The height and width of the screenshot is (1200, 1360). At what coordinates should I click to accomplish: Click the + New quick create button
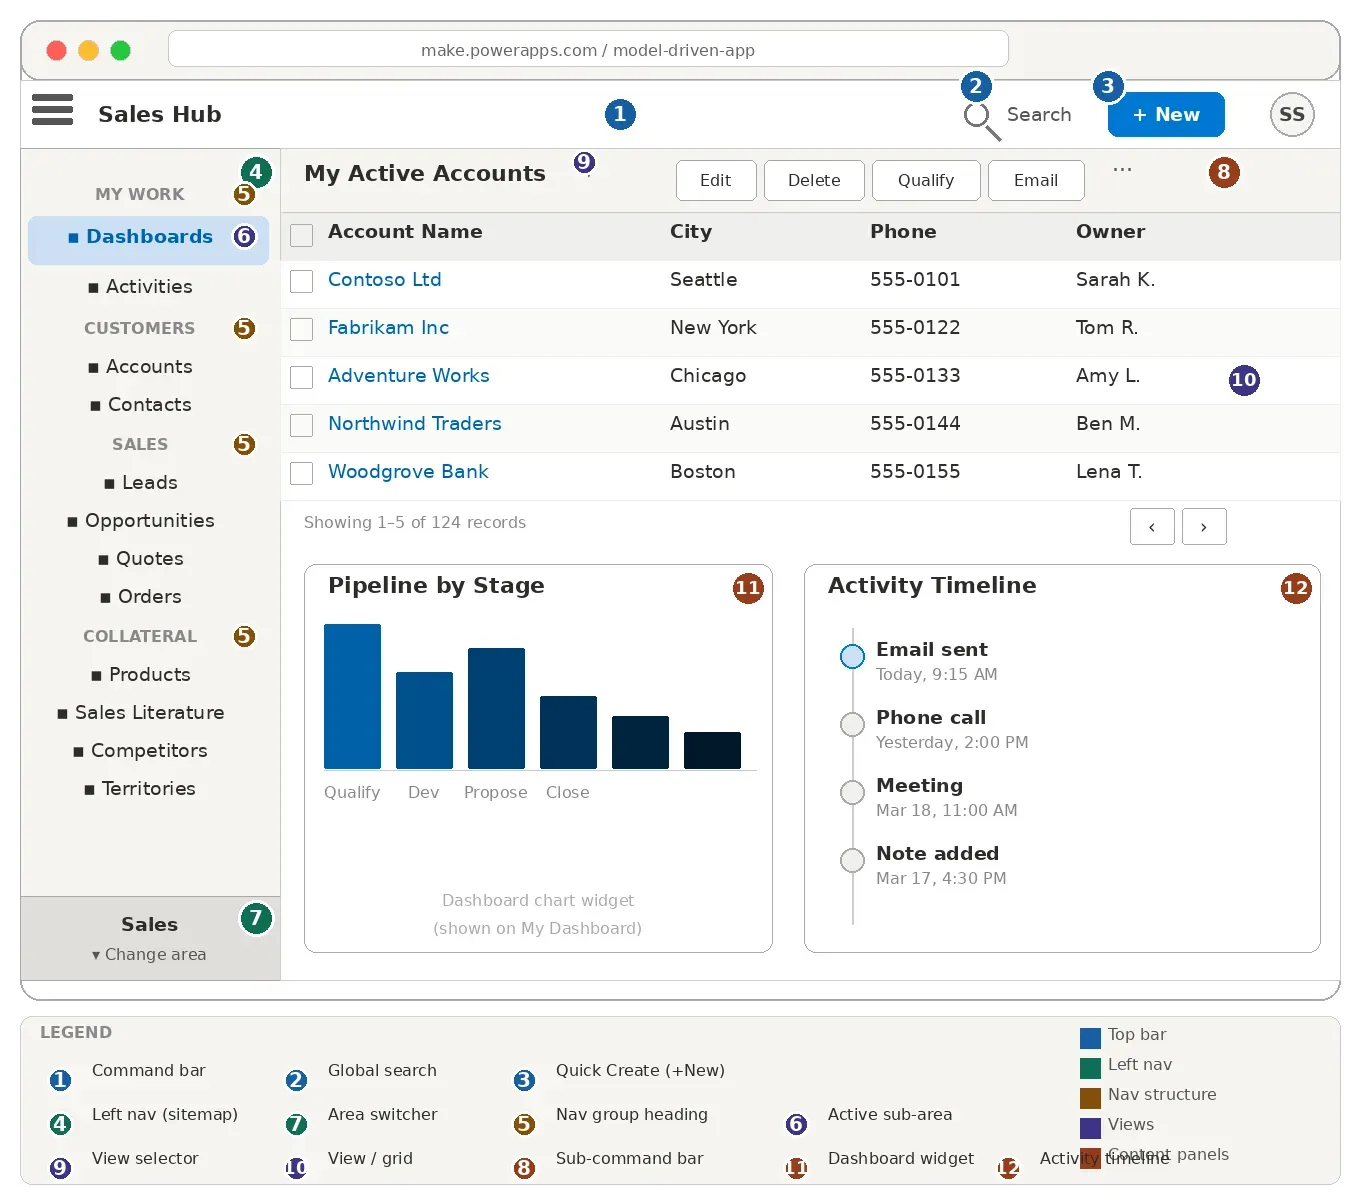point(1166,114)
